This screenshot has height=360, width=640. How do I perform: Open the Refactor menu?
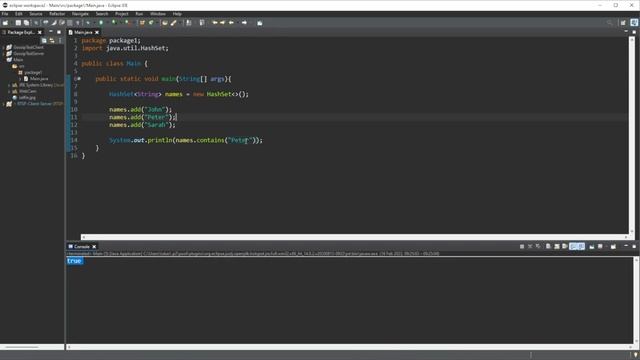(x=57, y=14)
